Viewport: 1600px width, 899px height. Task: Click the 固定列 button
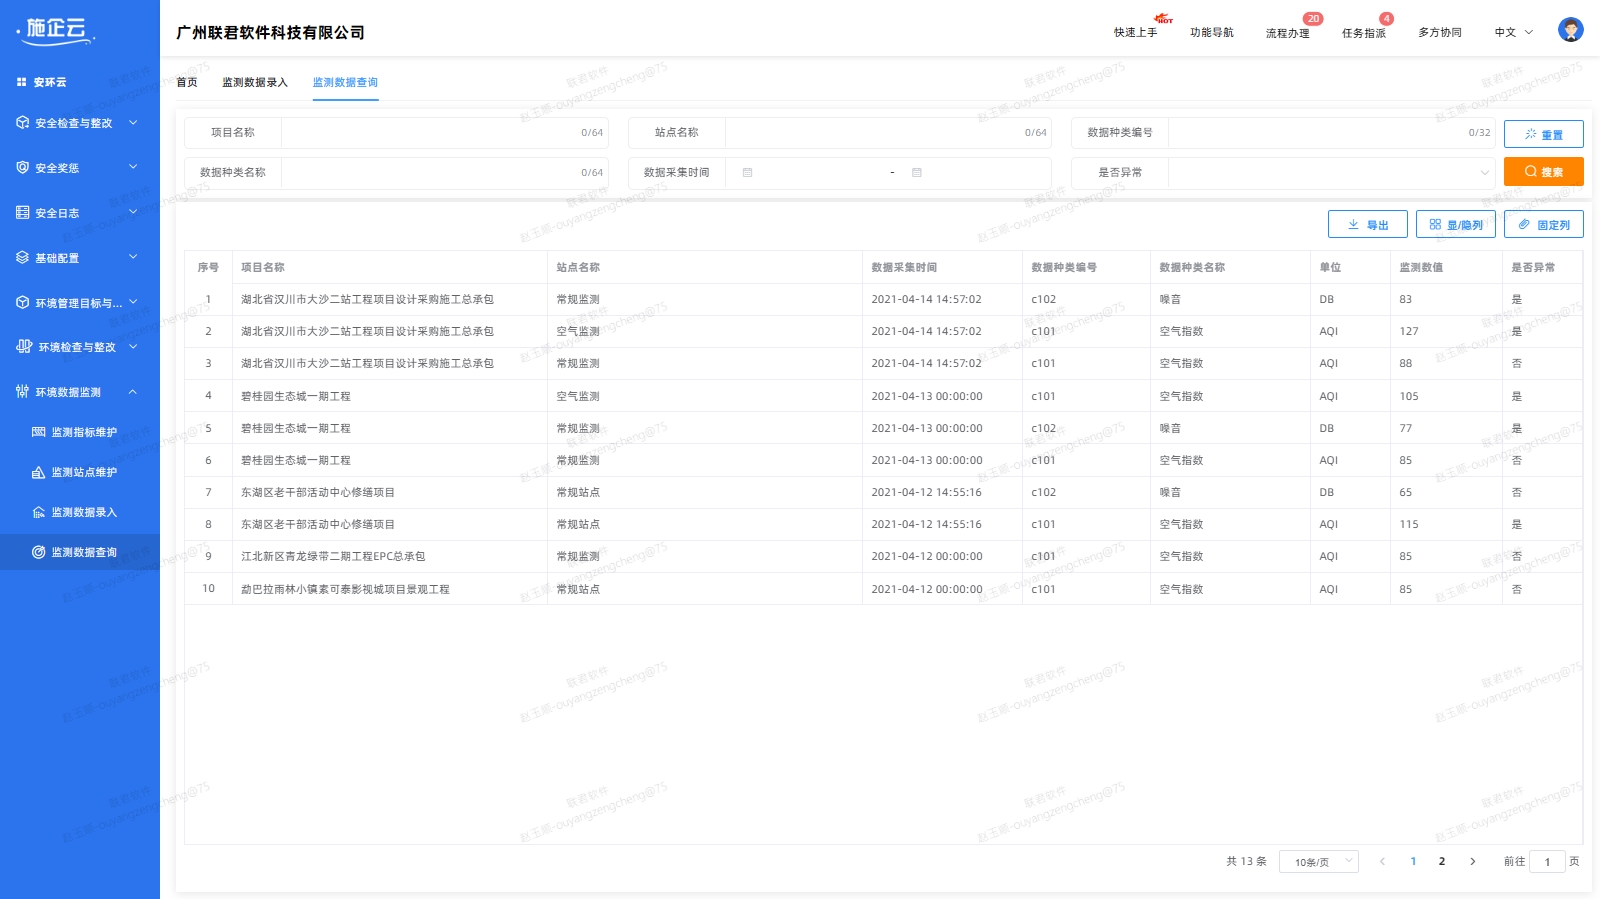tap(1544, 224)
